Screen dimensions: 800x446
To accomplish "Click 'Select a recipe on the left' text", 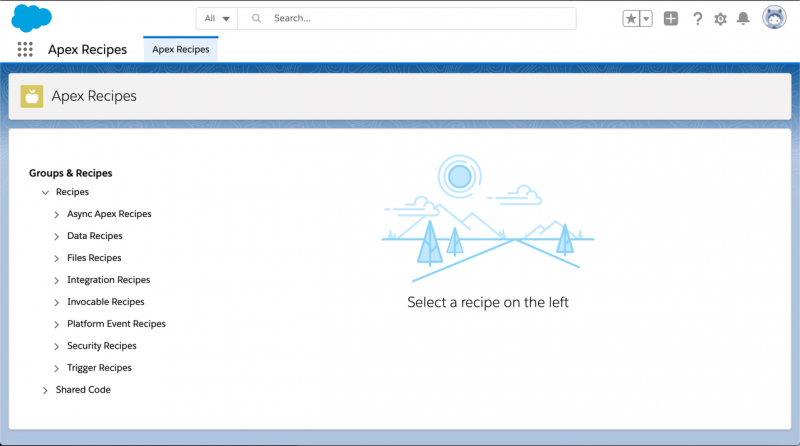I will 488,302.
